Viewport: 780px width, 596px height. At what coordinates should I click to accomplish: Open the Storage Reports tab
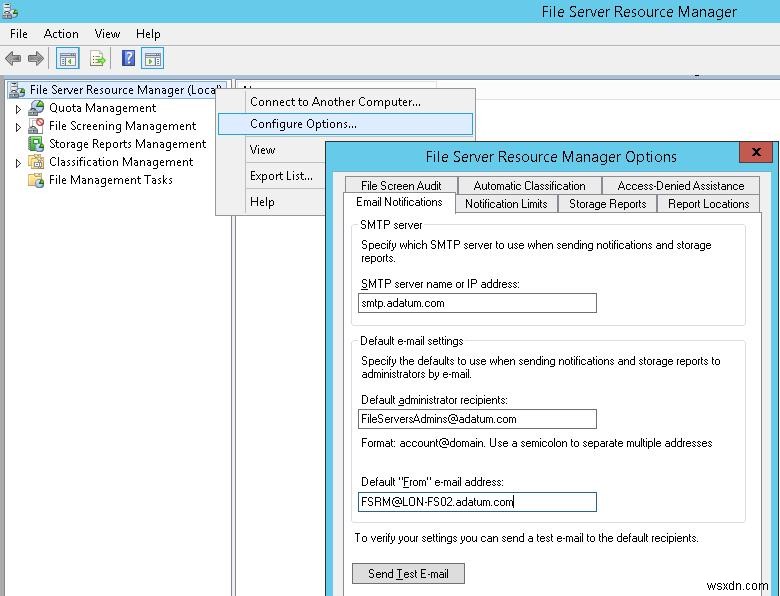click(x=607, y=203)
